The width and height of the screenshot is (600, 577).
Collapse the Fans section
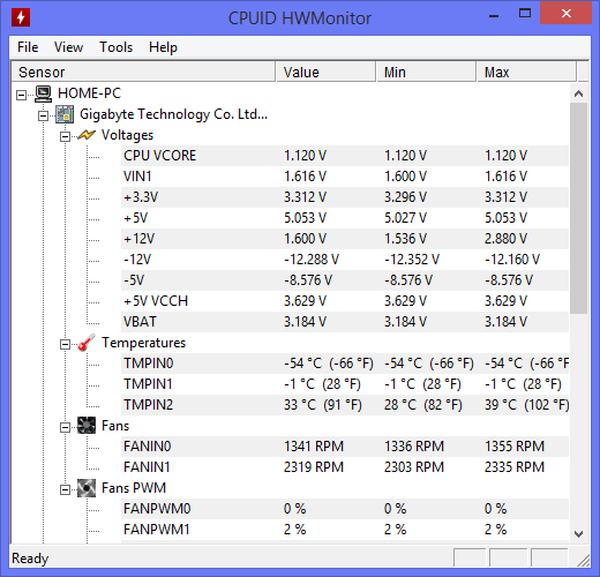(x=65, y=427)
